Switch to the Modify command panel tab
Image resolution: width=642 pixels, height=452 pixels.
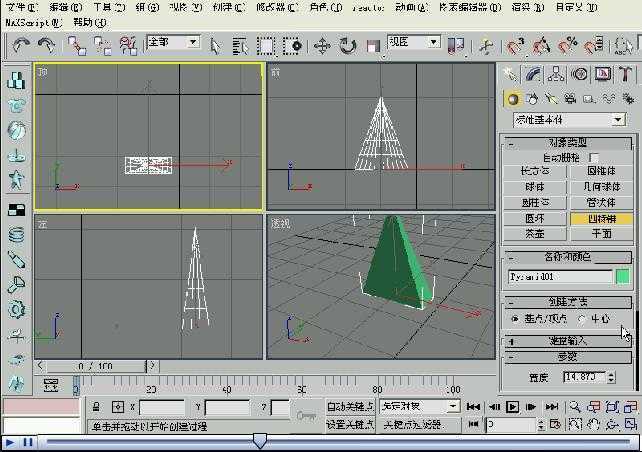pyautogui.click(x=533, y=74)
